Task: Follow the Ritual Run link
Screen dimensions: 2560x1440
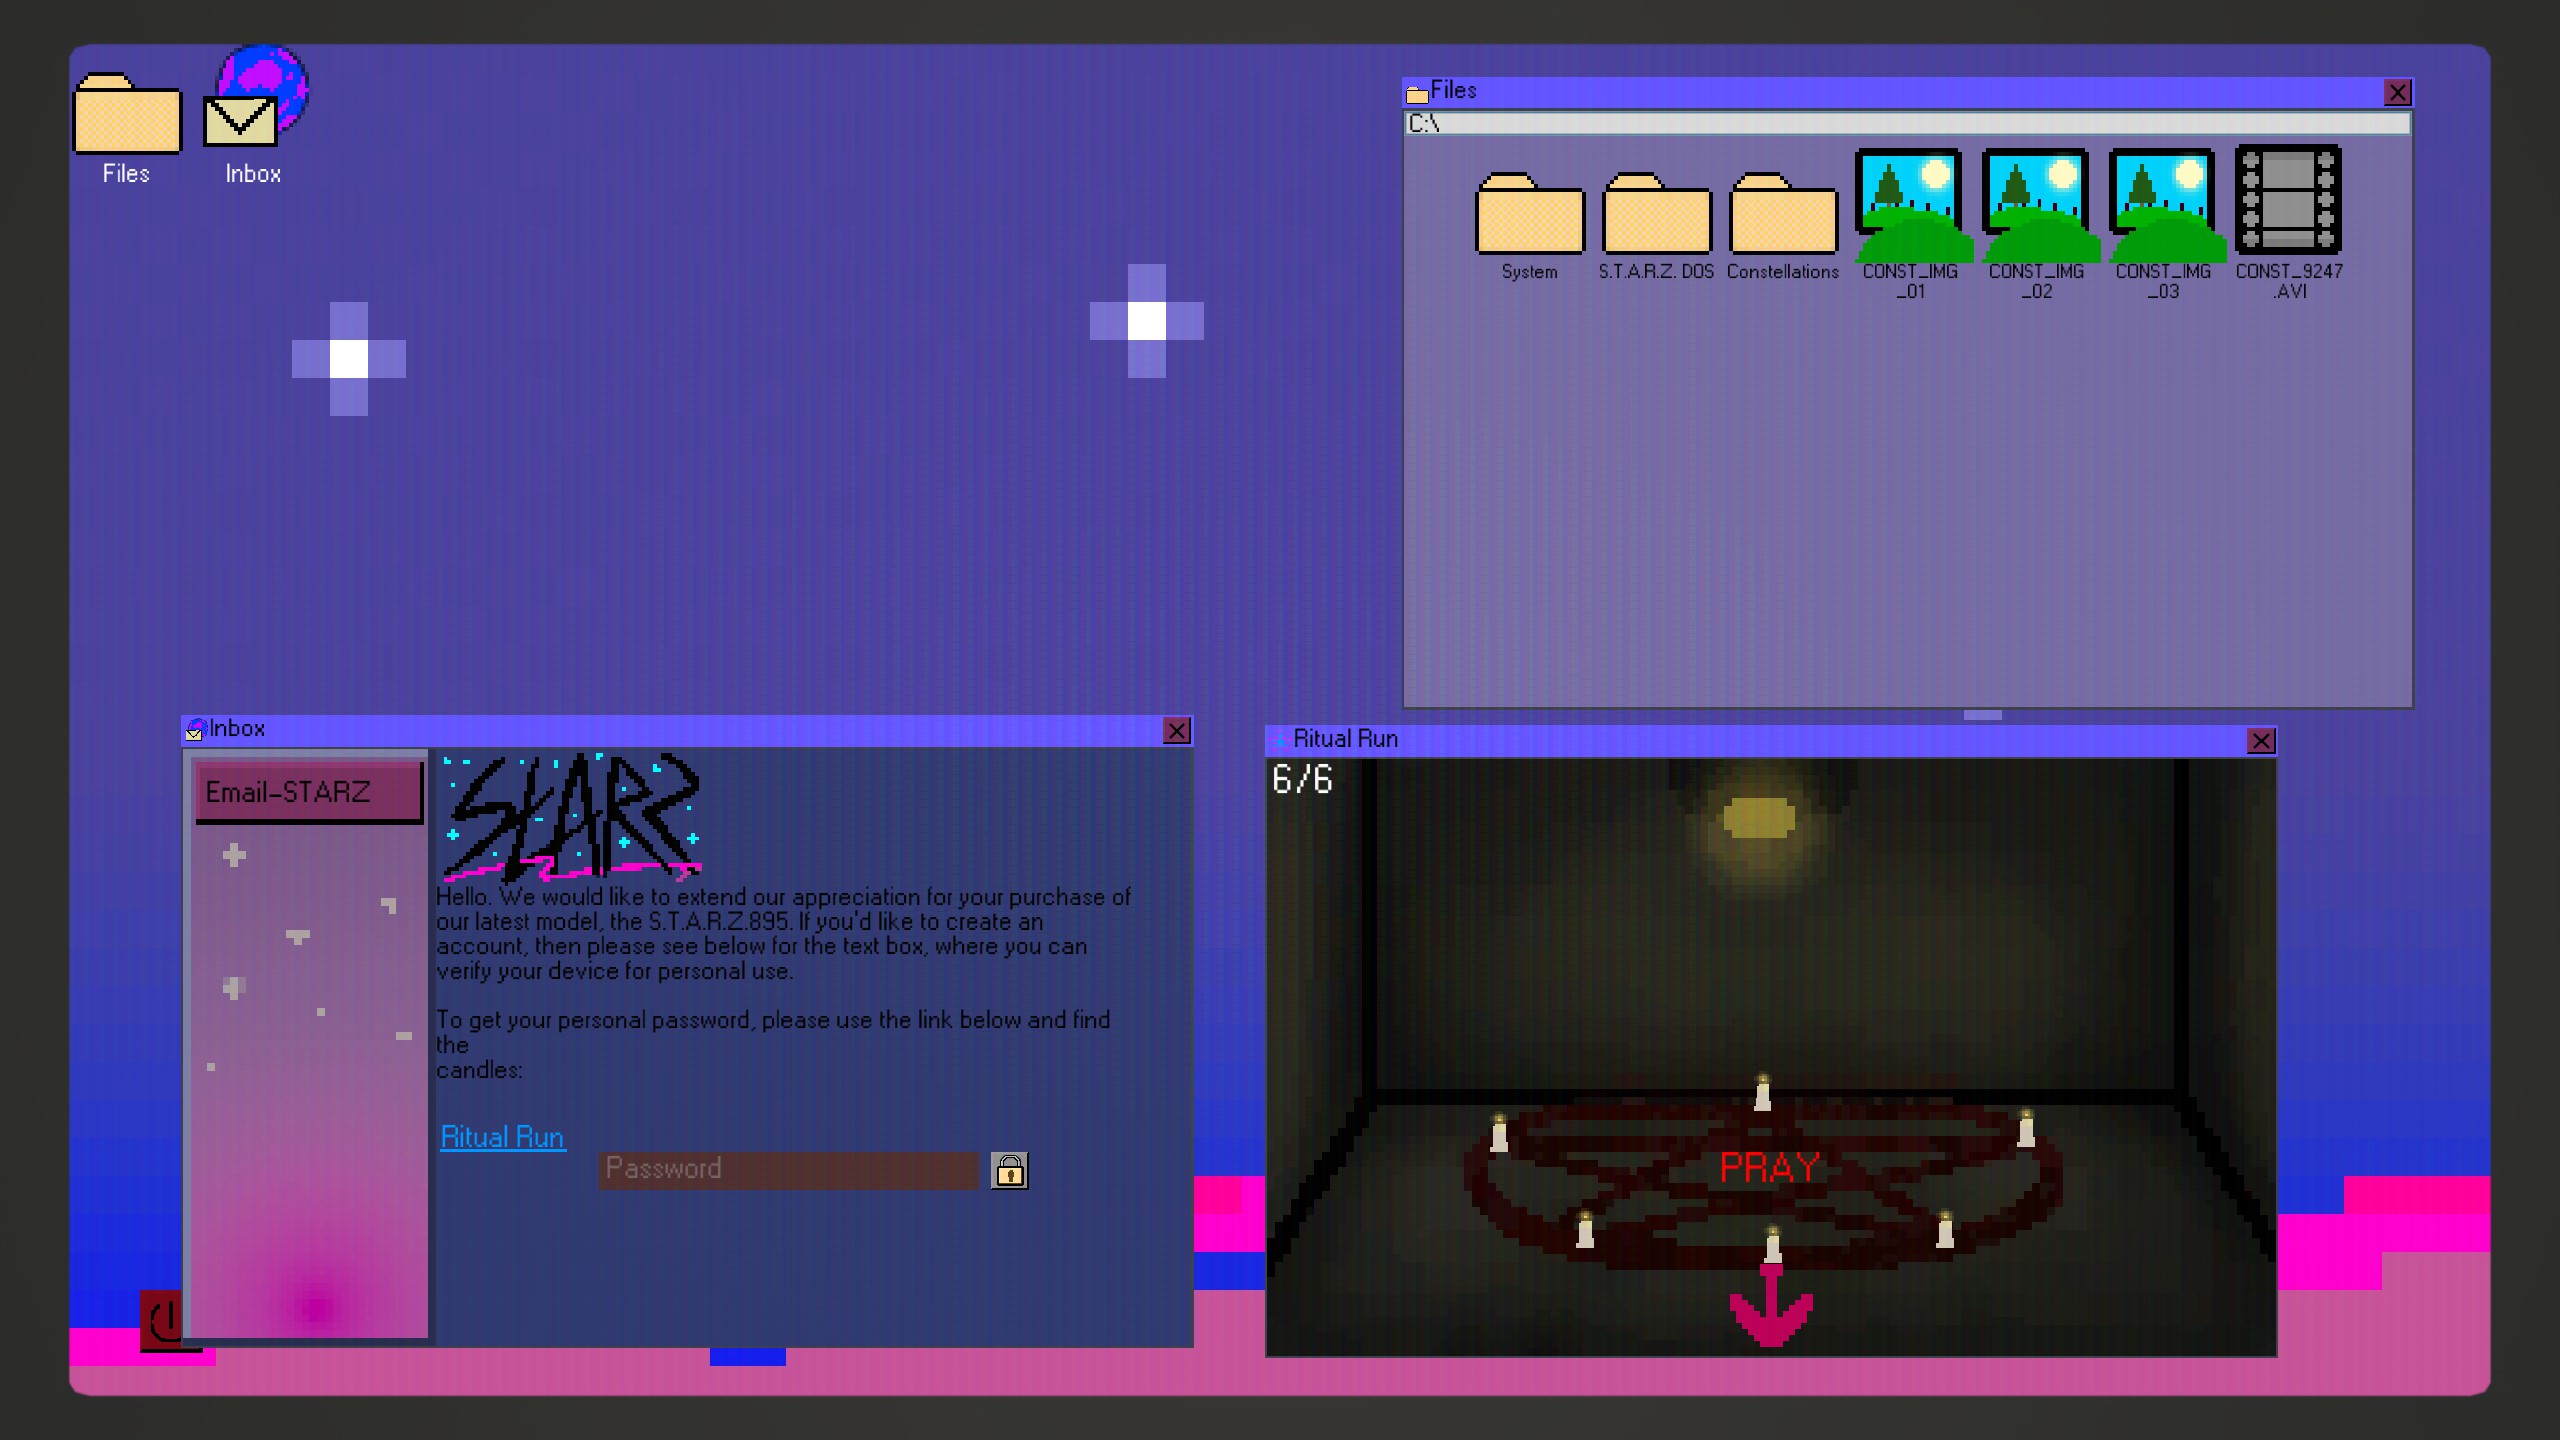Action: [502, 1137]
